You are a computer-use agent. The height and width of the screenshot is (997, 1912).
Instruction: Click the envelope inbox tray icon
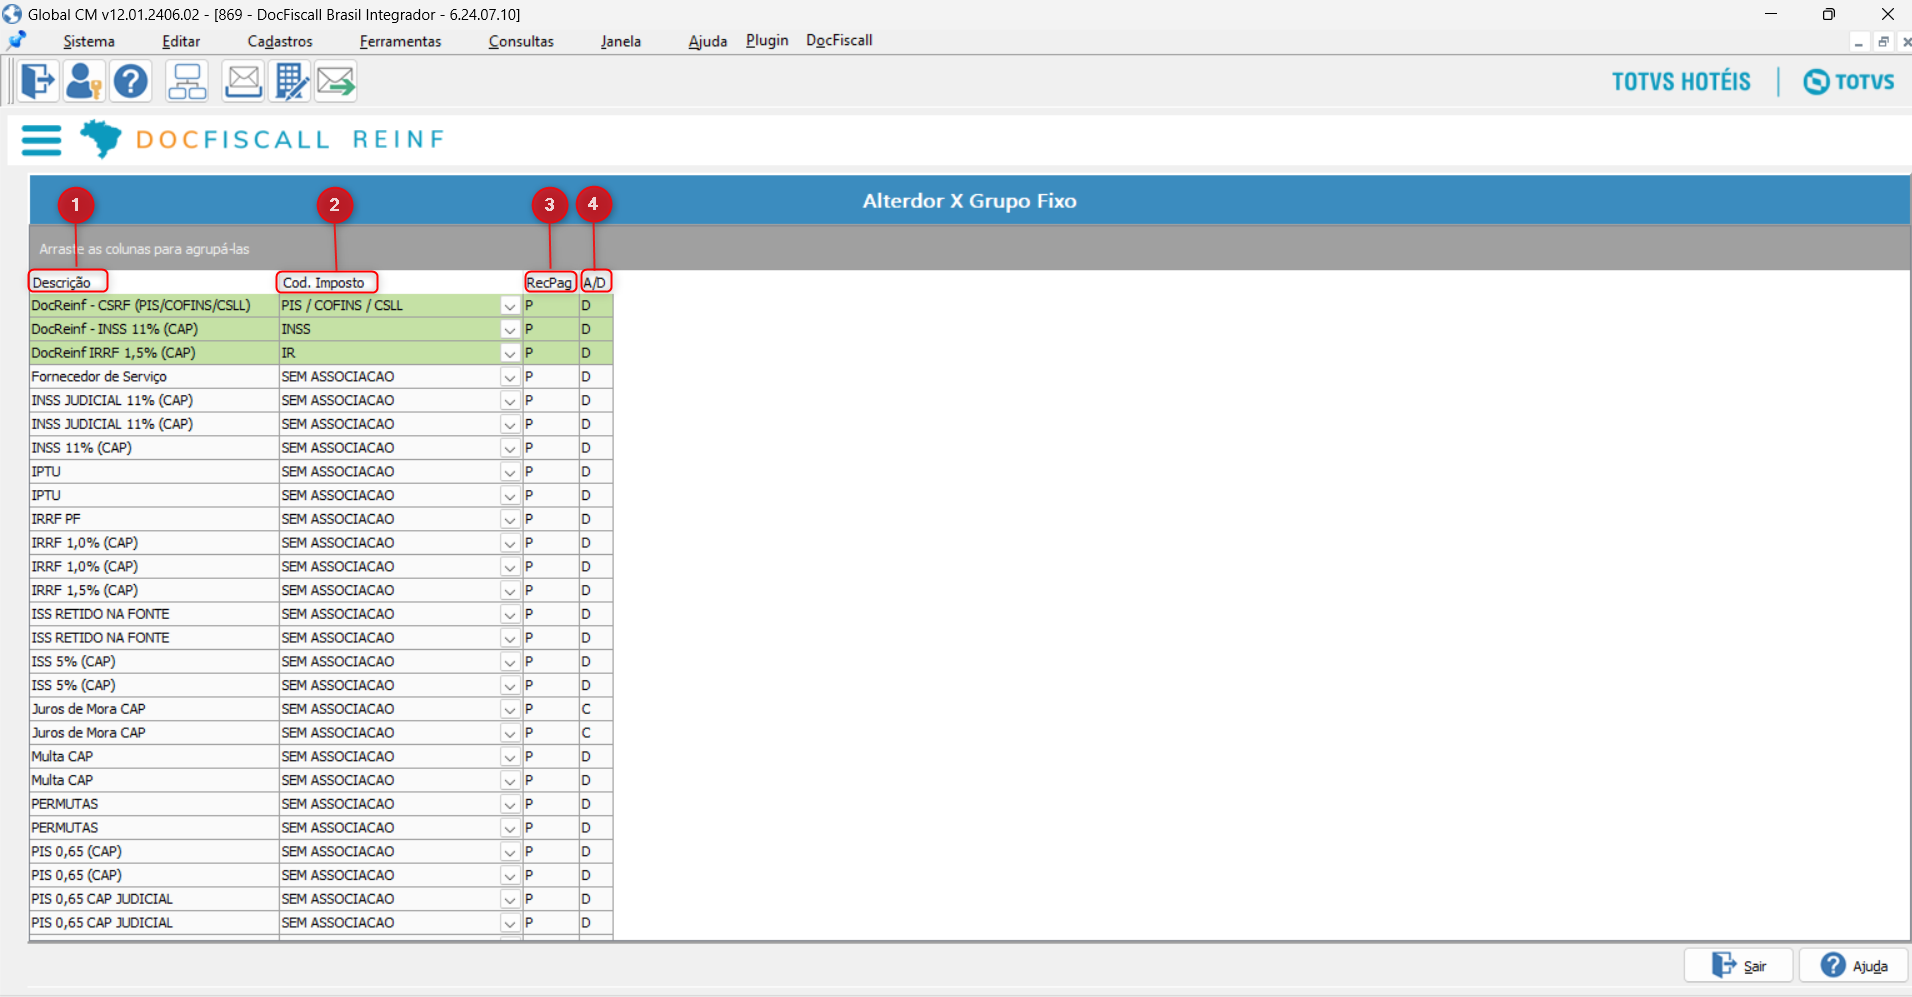(x=243, y=81)
